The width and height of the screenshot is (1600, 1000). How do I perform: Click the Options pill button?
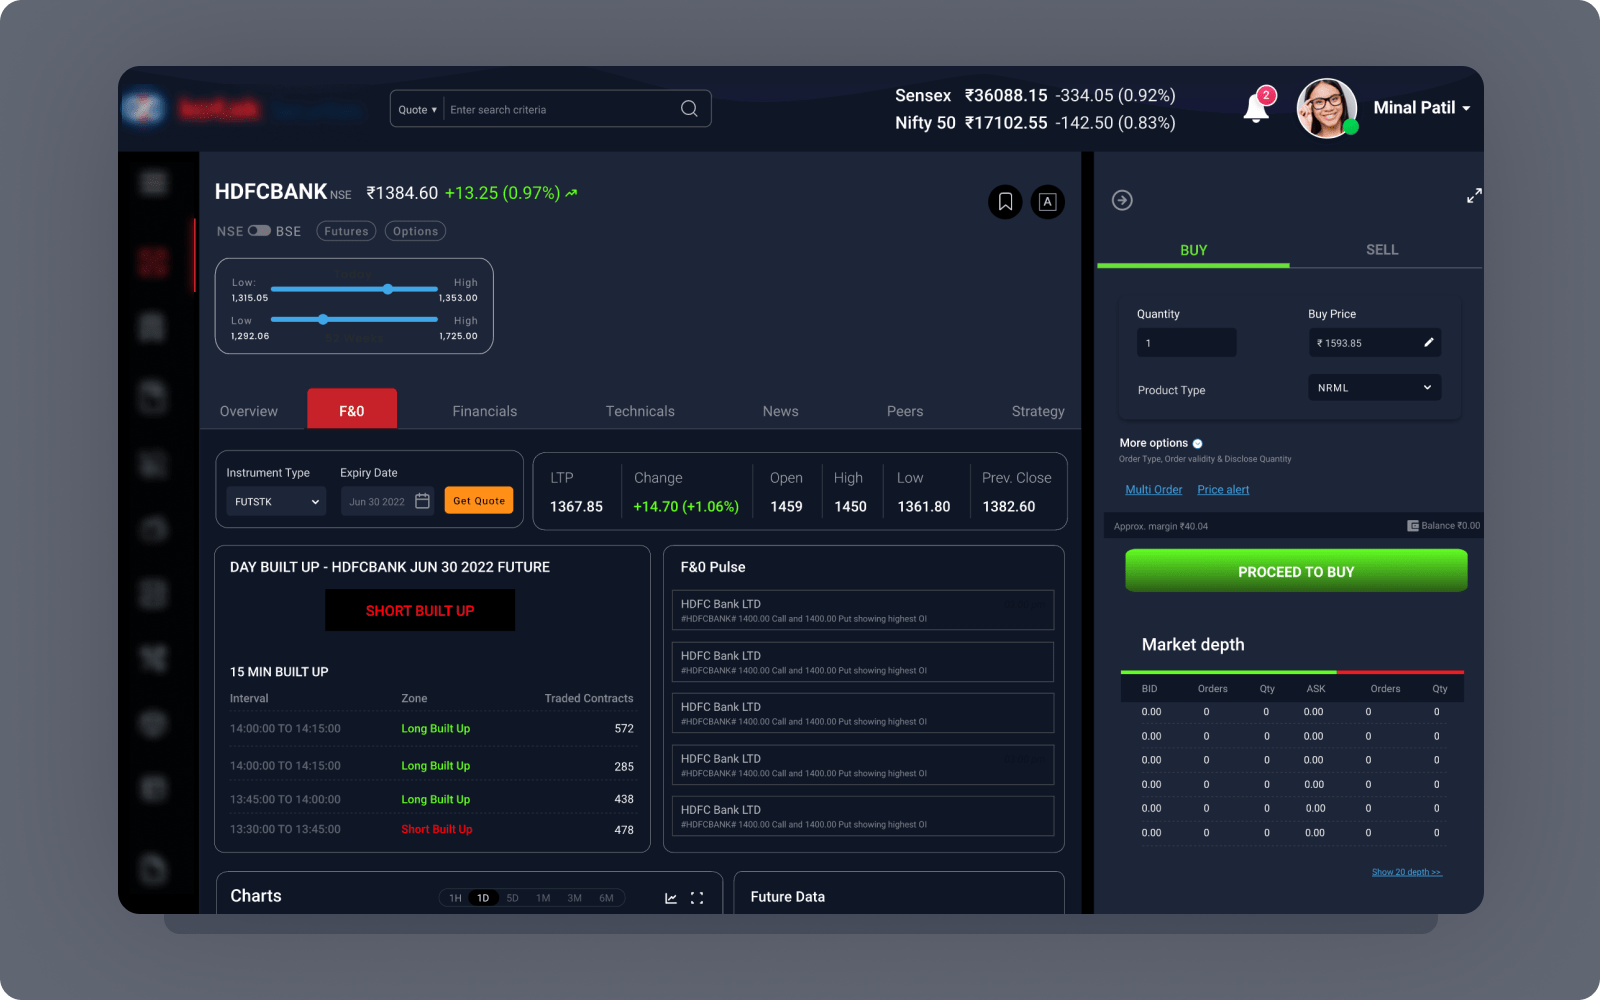coord(415,231)
